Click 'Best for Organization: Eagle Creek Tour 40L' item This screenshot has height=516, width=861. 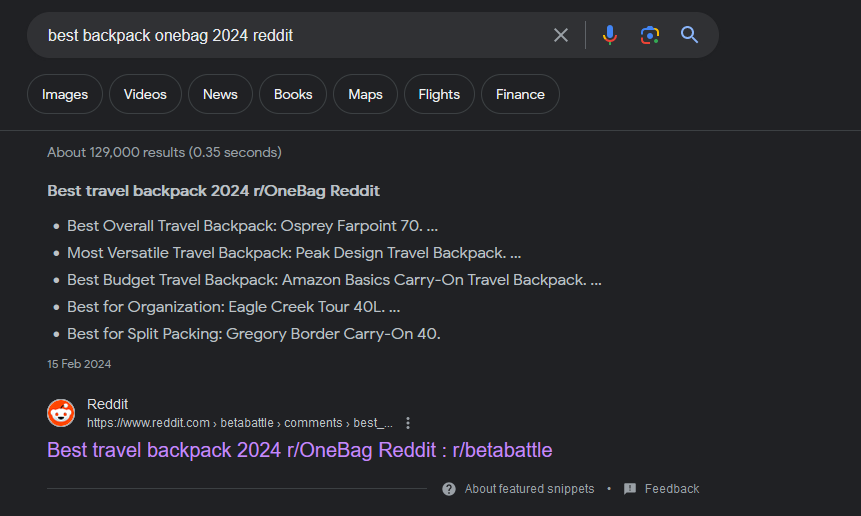point(233,306)
